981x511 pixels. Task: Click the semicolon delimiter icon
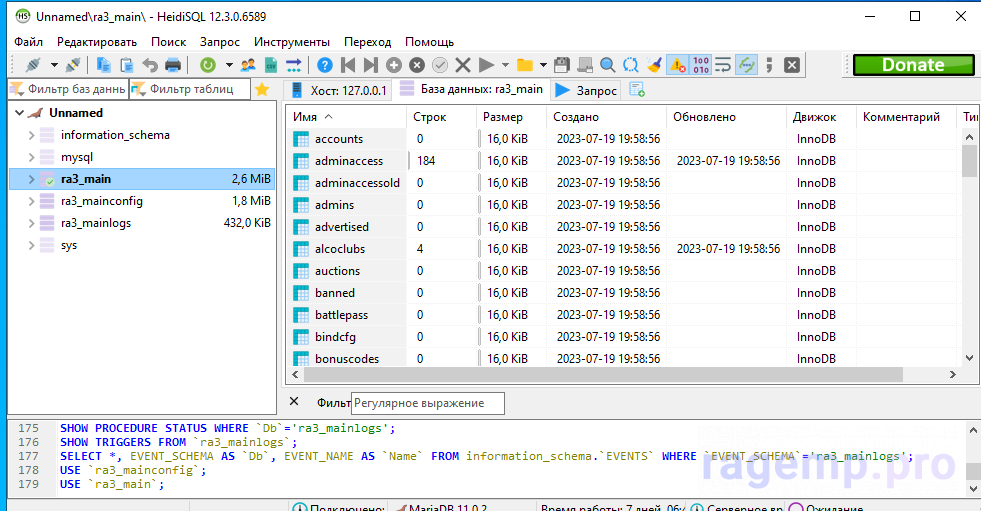pos(770,65)
